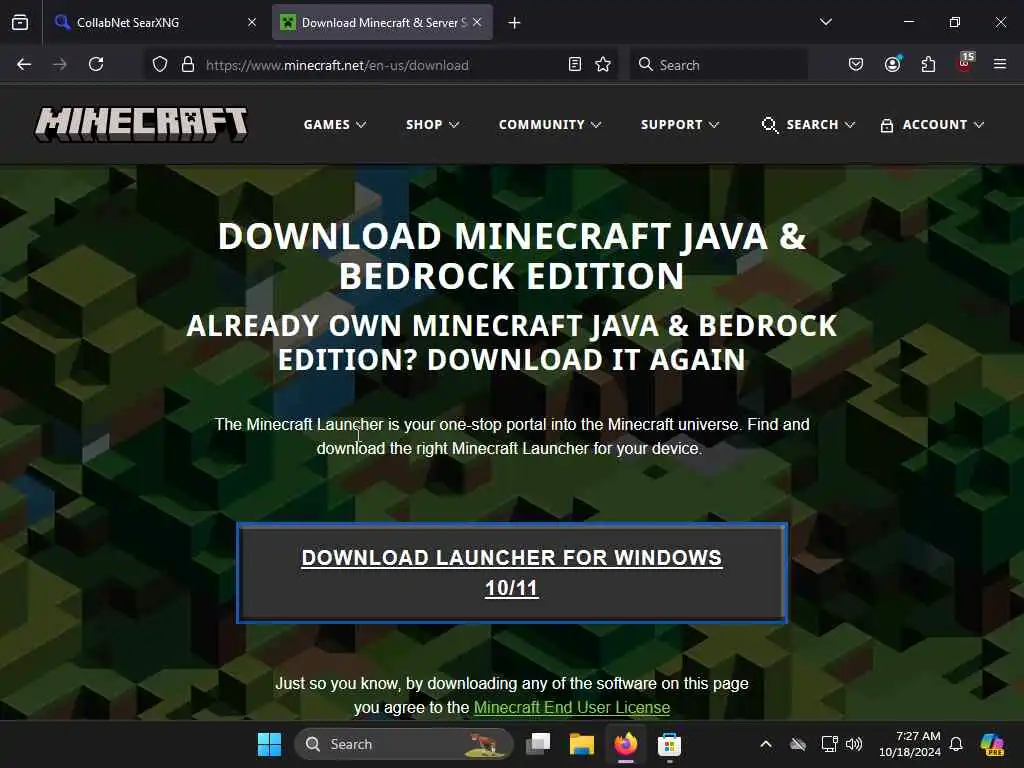Open Save to Pocket icon

[856, 65]
